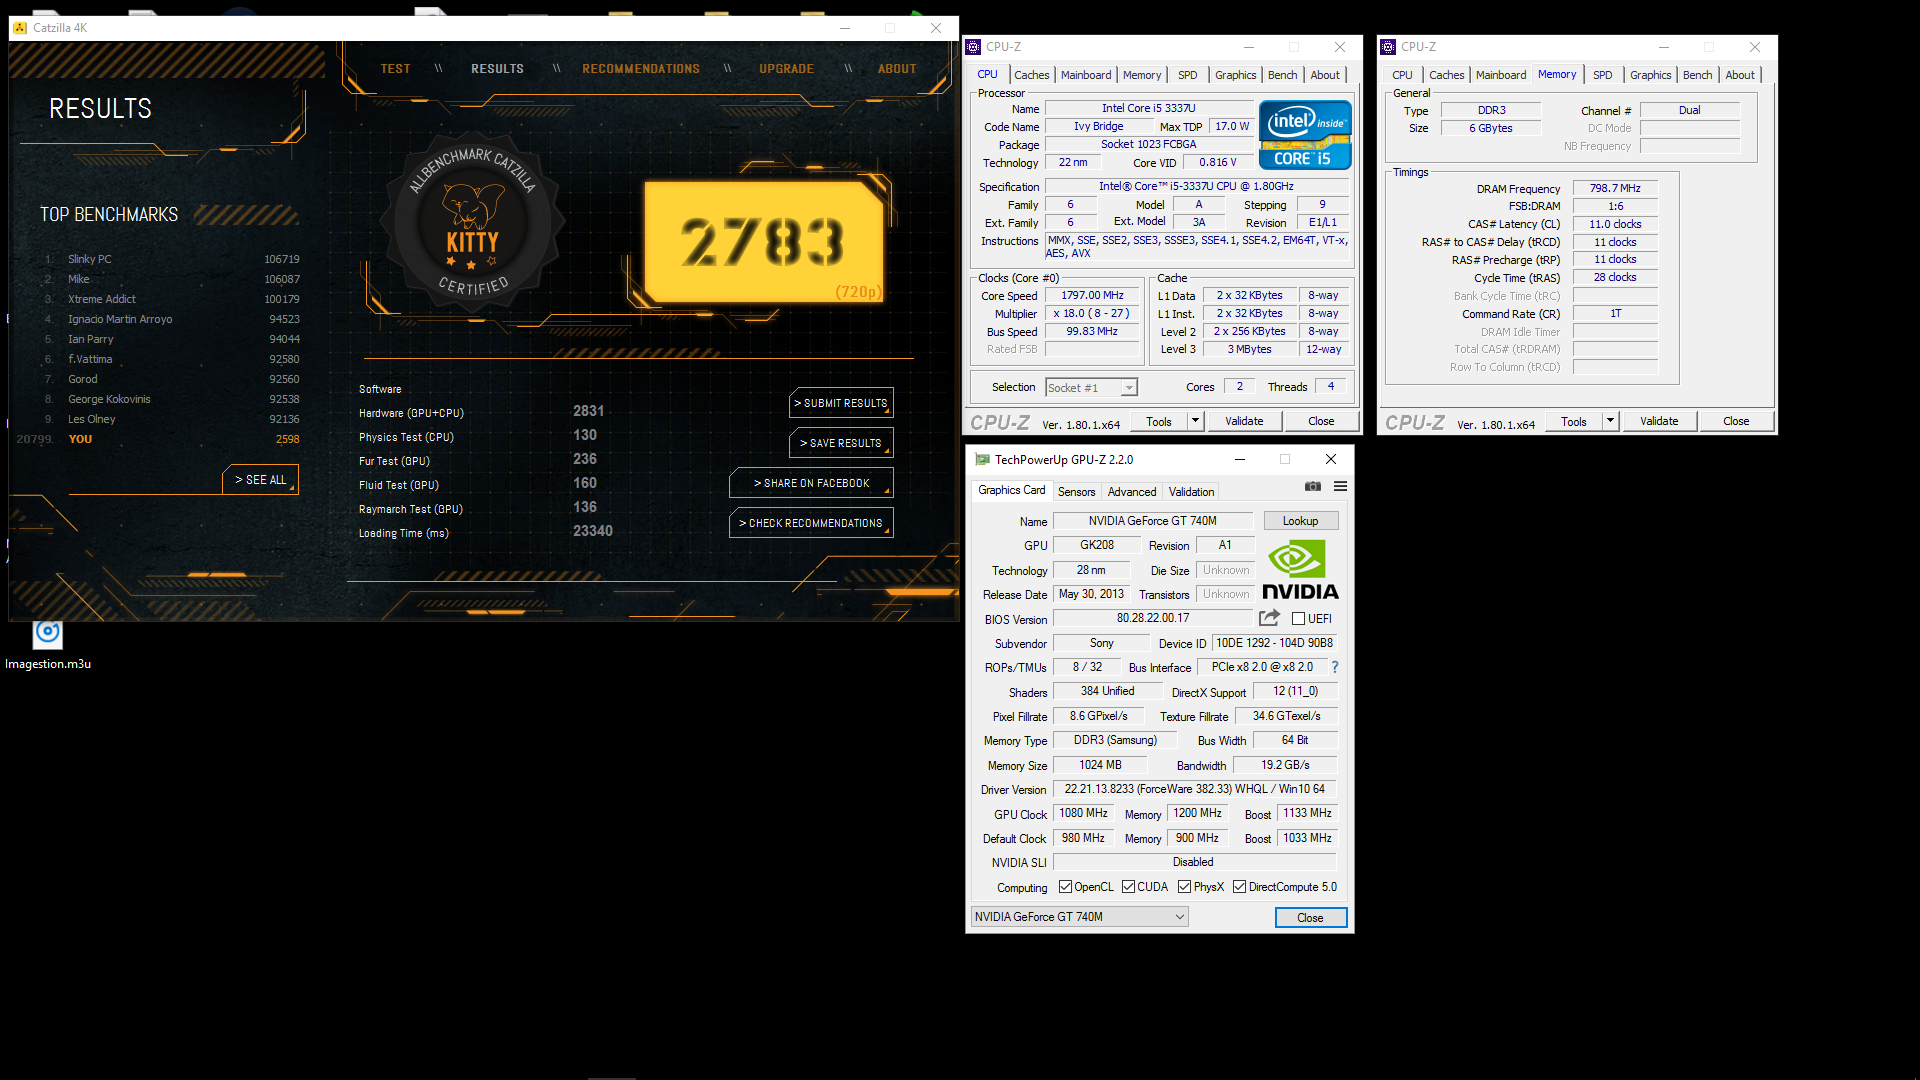Select the Xtreme Addict benchmark entry
1920x1080 pixels.
click(x=170, y=299)
